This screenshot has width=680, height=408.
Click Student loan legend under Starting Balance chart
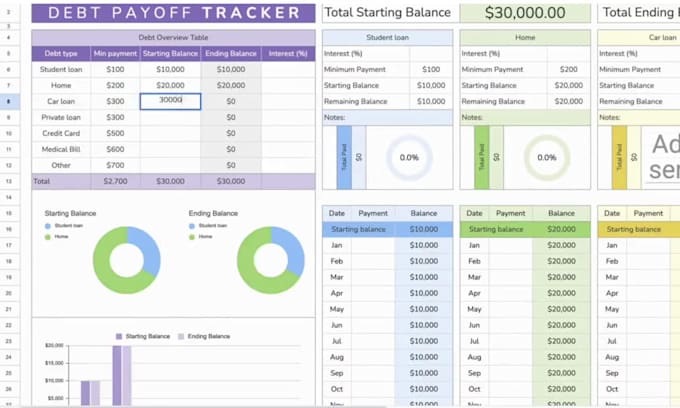64,226
